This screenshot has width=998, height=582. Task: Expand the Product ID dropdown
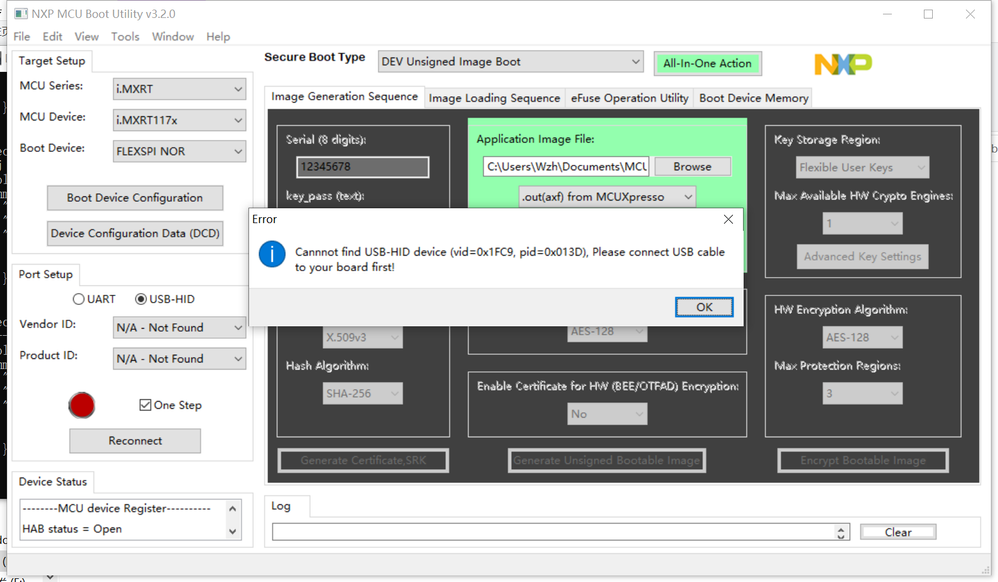click(179, 358)
